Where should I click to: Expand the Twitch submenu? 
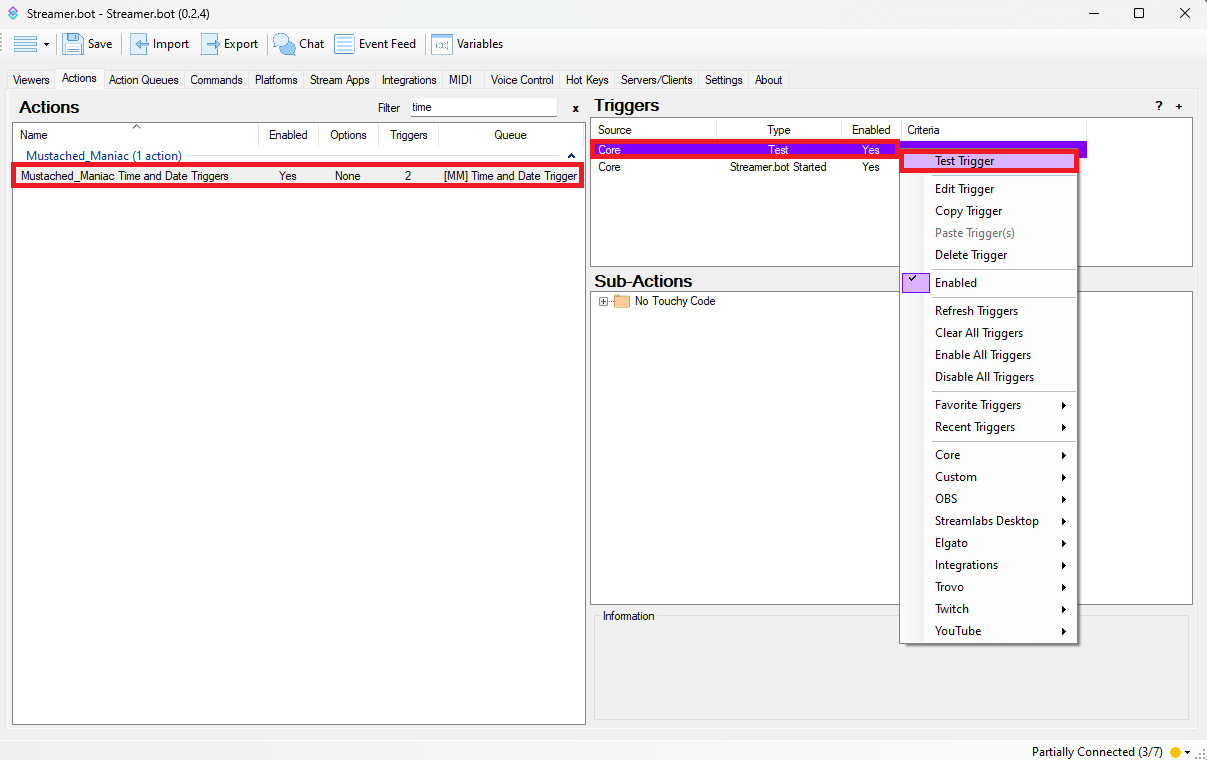coord(1000,609)
